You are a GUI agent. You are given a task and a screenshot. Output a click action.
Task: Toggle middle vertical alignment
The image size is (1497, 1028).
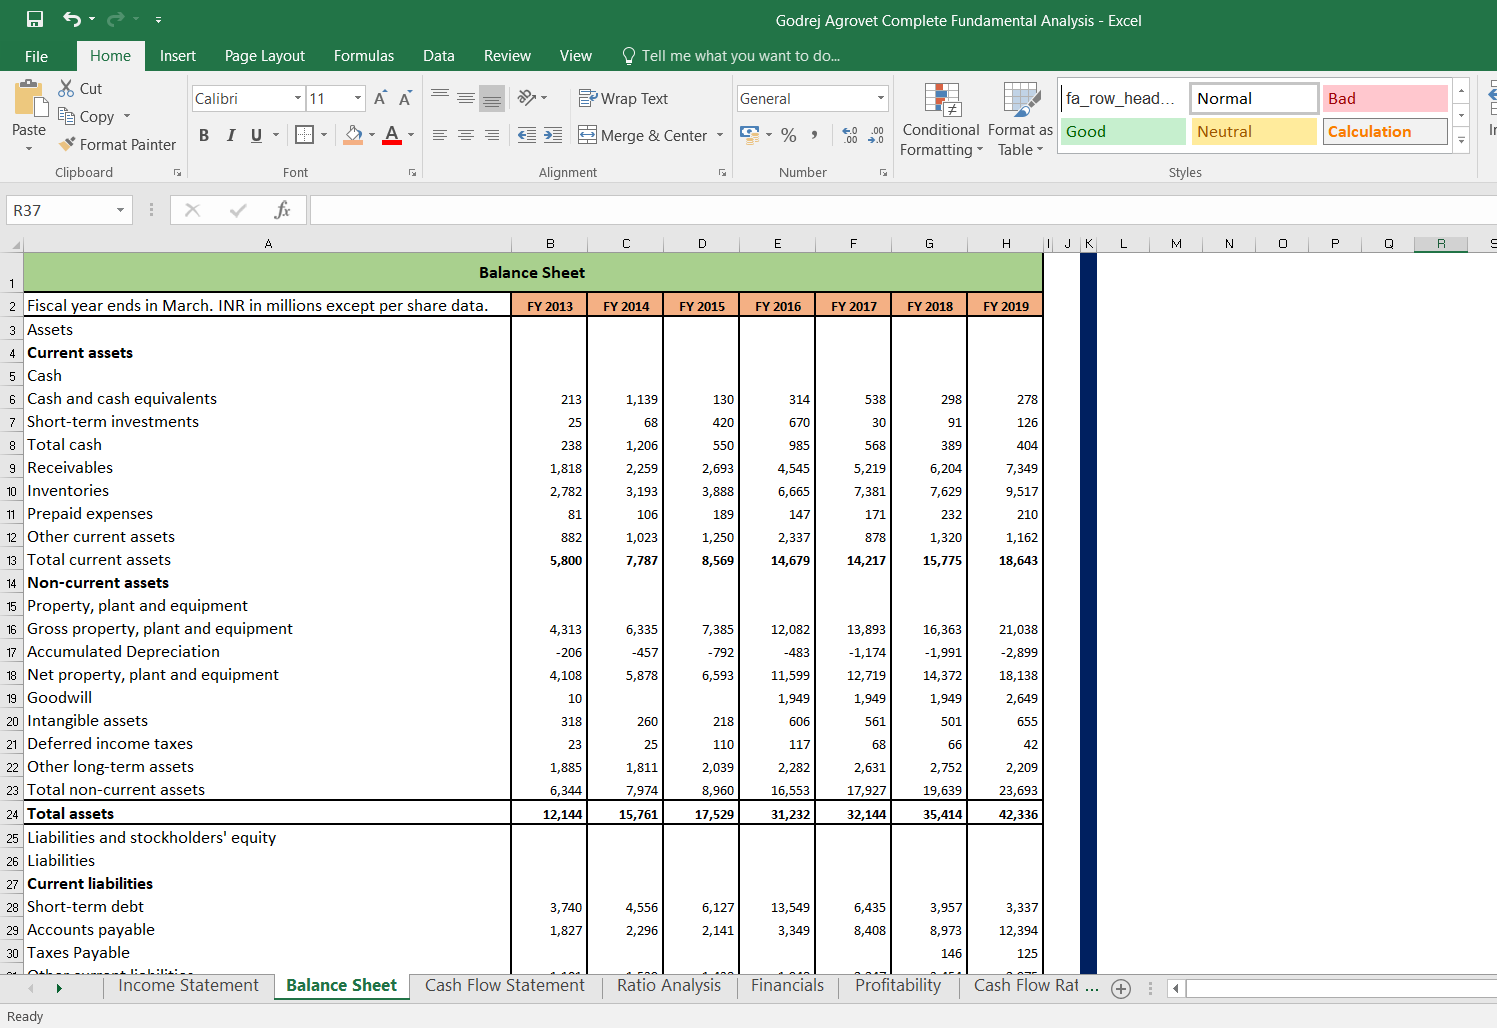[466, 98]
